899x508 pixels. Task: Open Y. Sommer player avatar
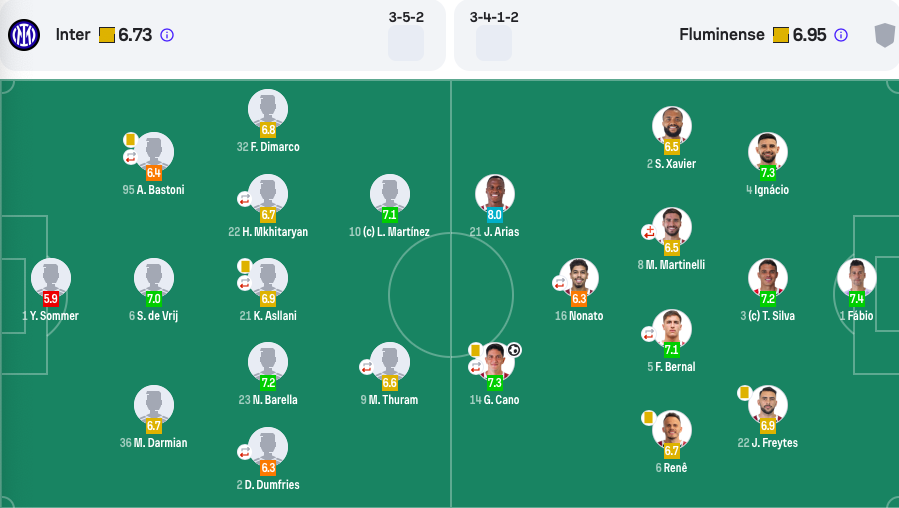tap(50, 278)
